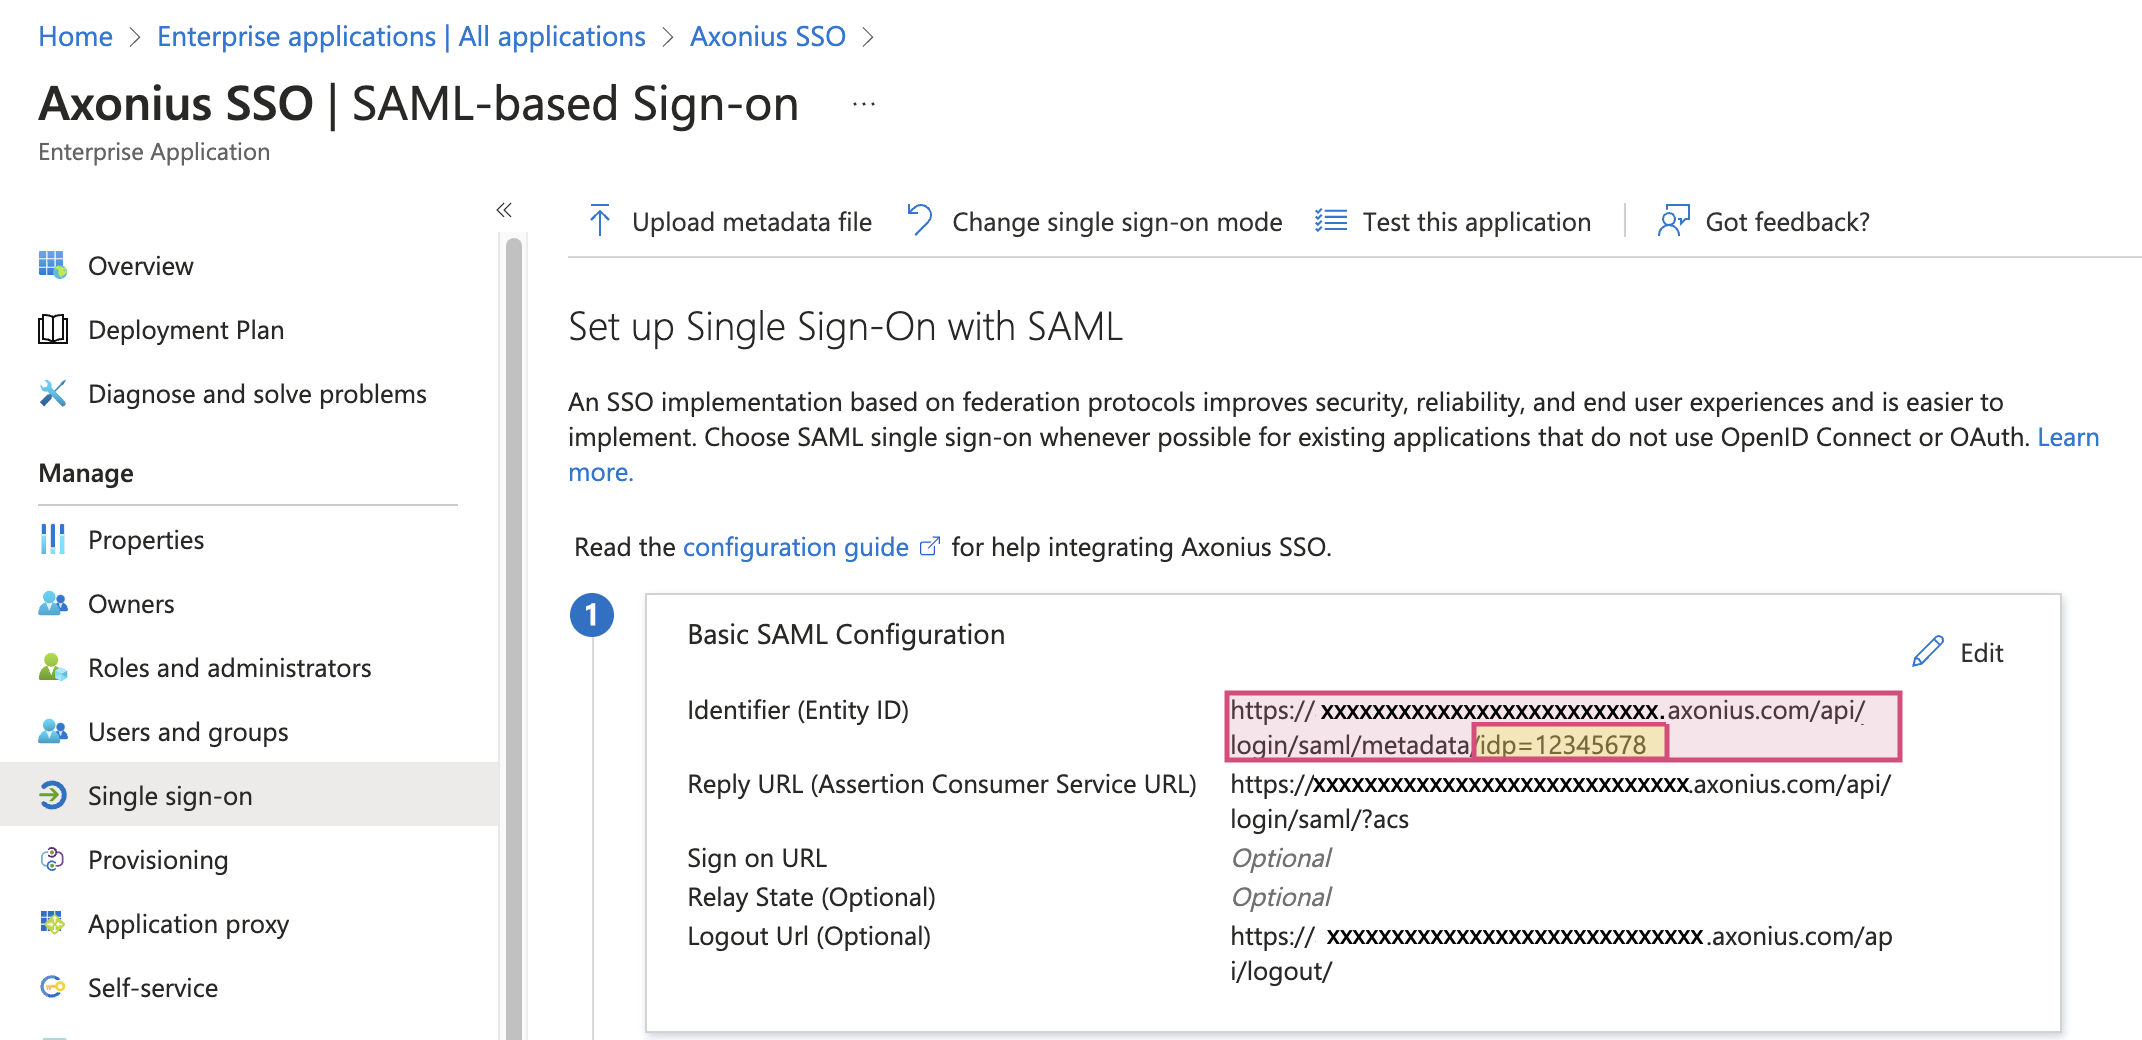Screen dimensions: 2142x1040
Task: Click the Provisioning cycle icon
Action: (52, 859)
